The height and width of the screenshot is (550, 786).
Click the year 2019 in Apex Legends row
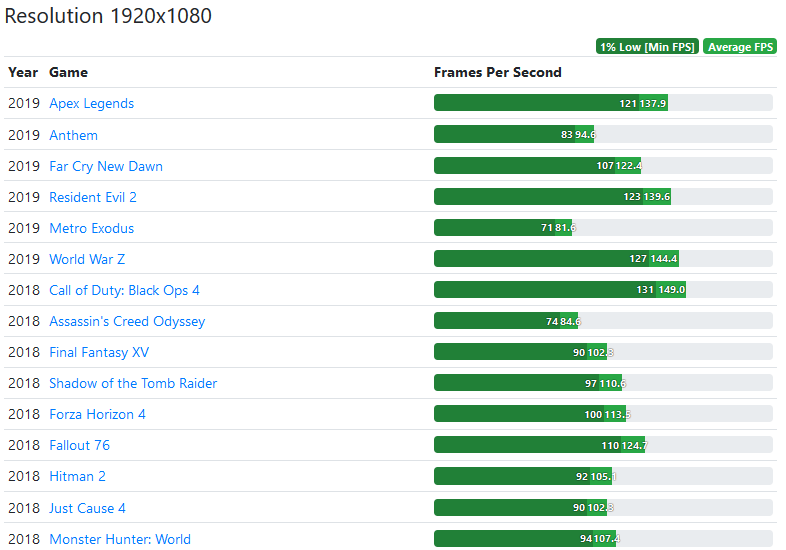click(24, 103)
